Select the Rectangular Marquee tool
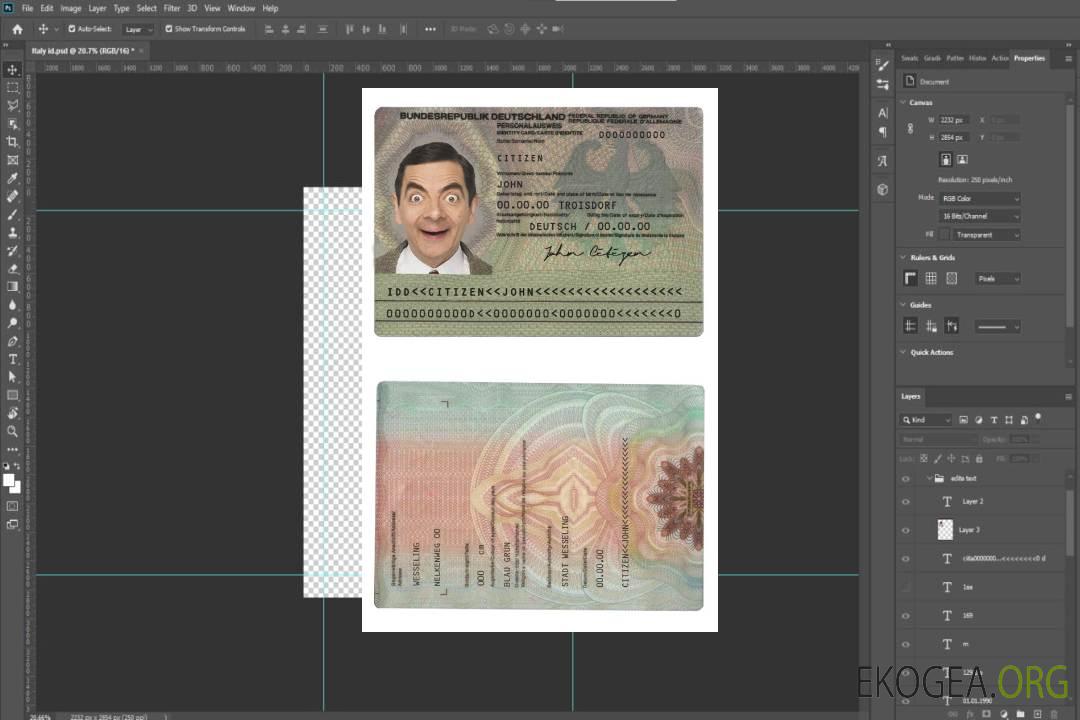The height and width of the screenshot is (720, 1080). pyautogui.click(x=12, y=88)
